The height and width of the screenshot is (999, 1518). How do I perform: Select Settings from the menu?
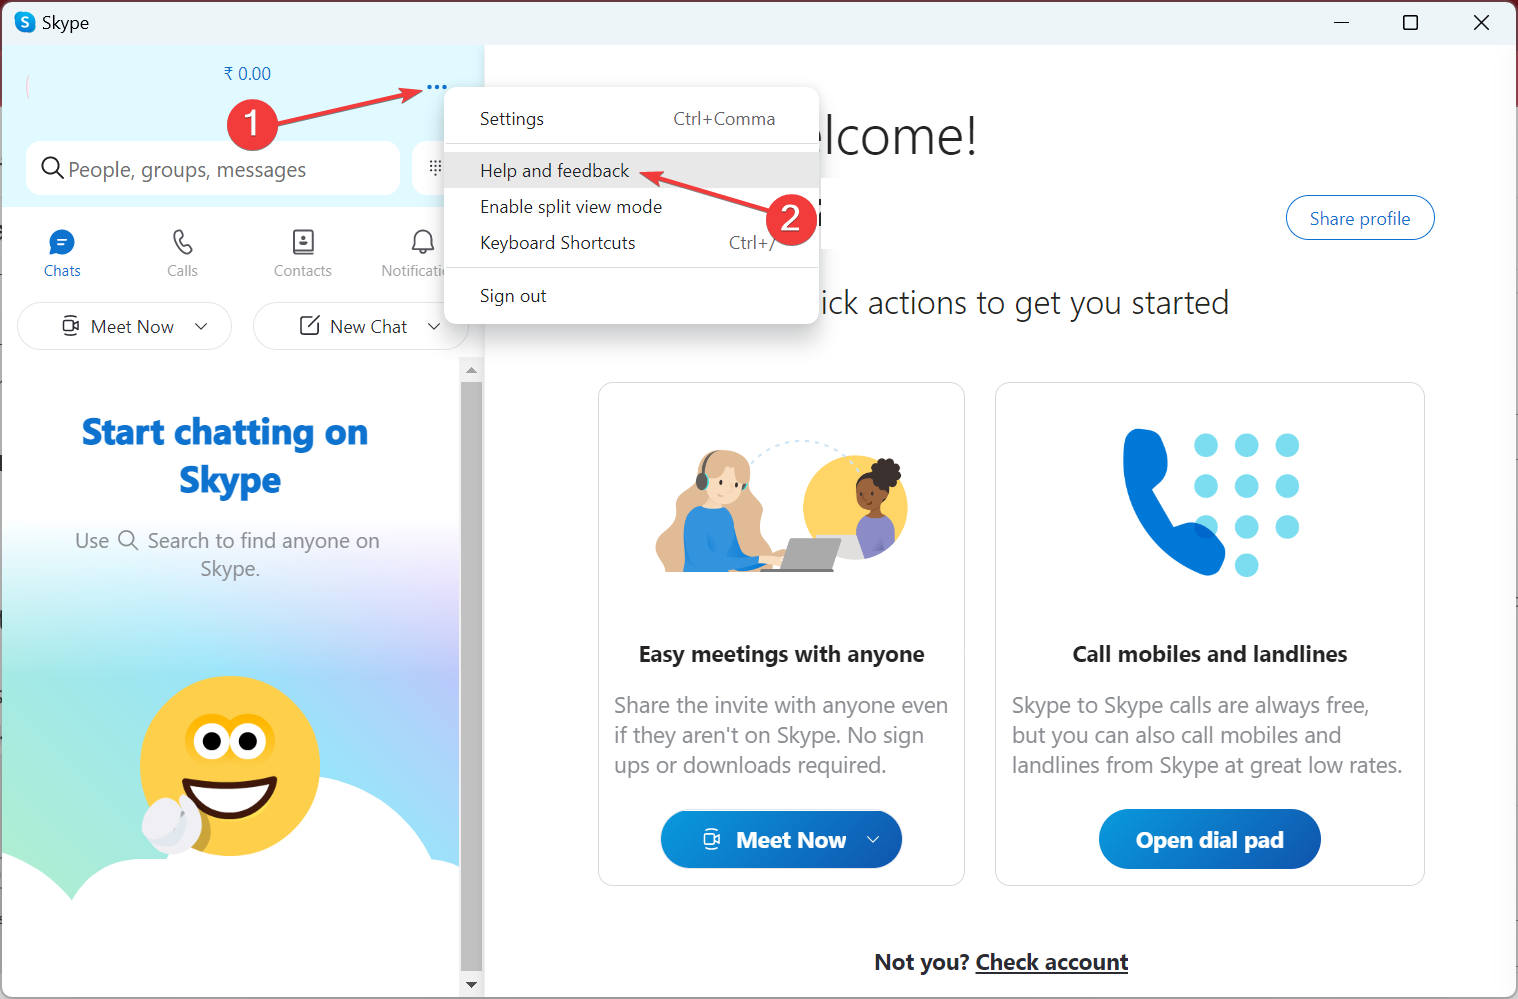tap(631, 119)
